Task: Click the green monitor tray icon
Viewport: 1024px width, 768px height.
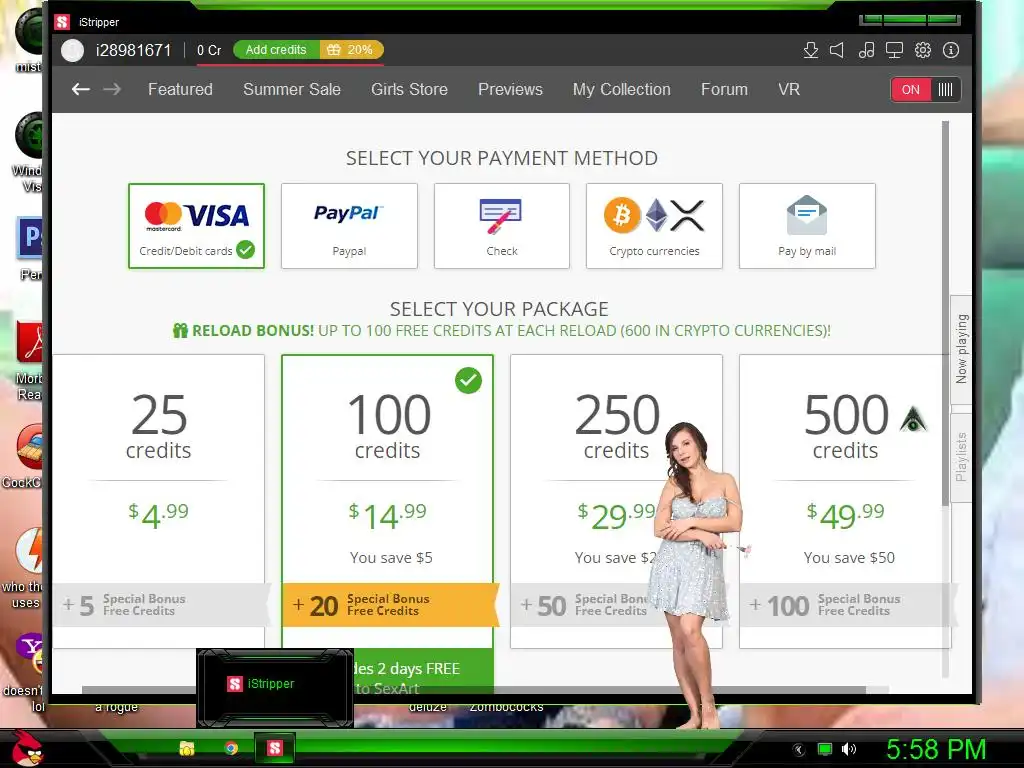Action: (x=825, y=749)
